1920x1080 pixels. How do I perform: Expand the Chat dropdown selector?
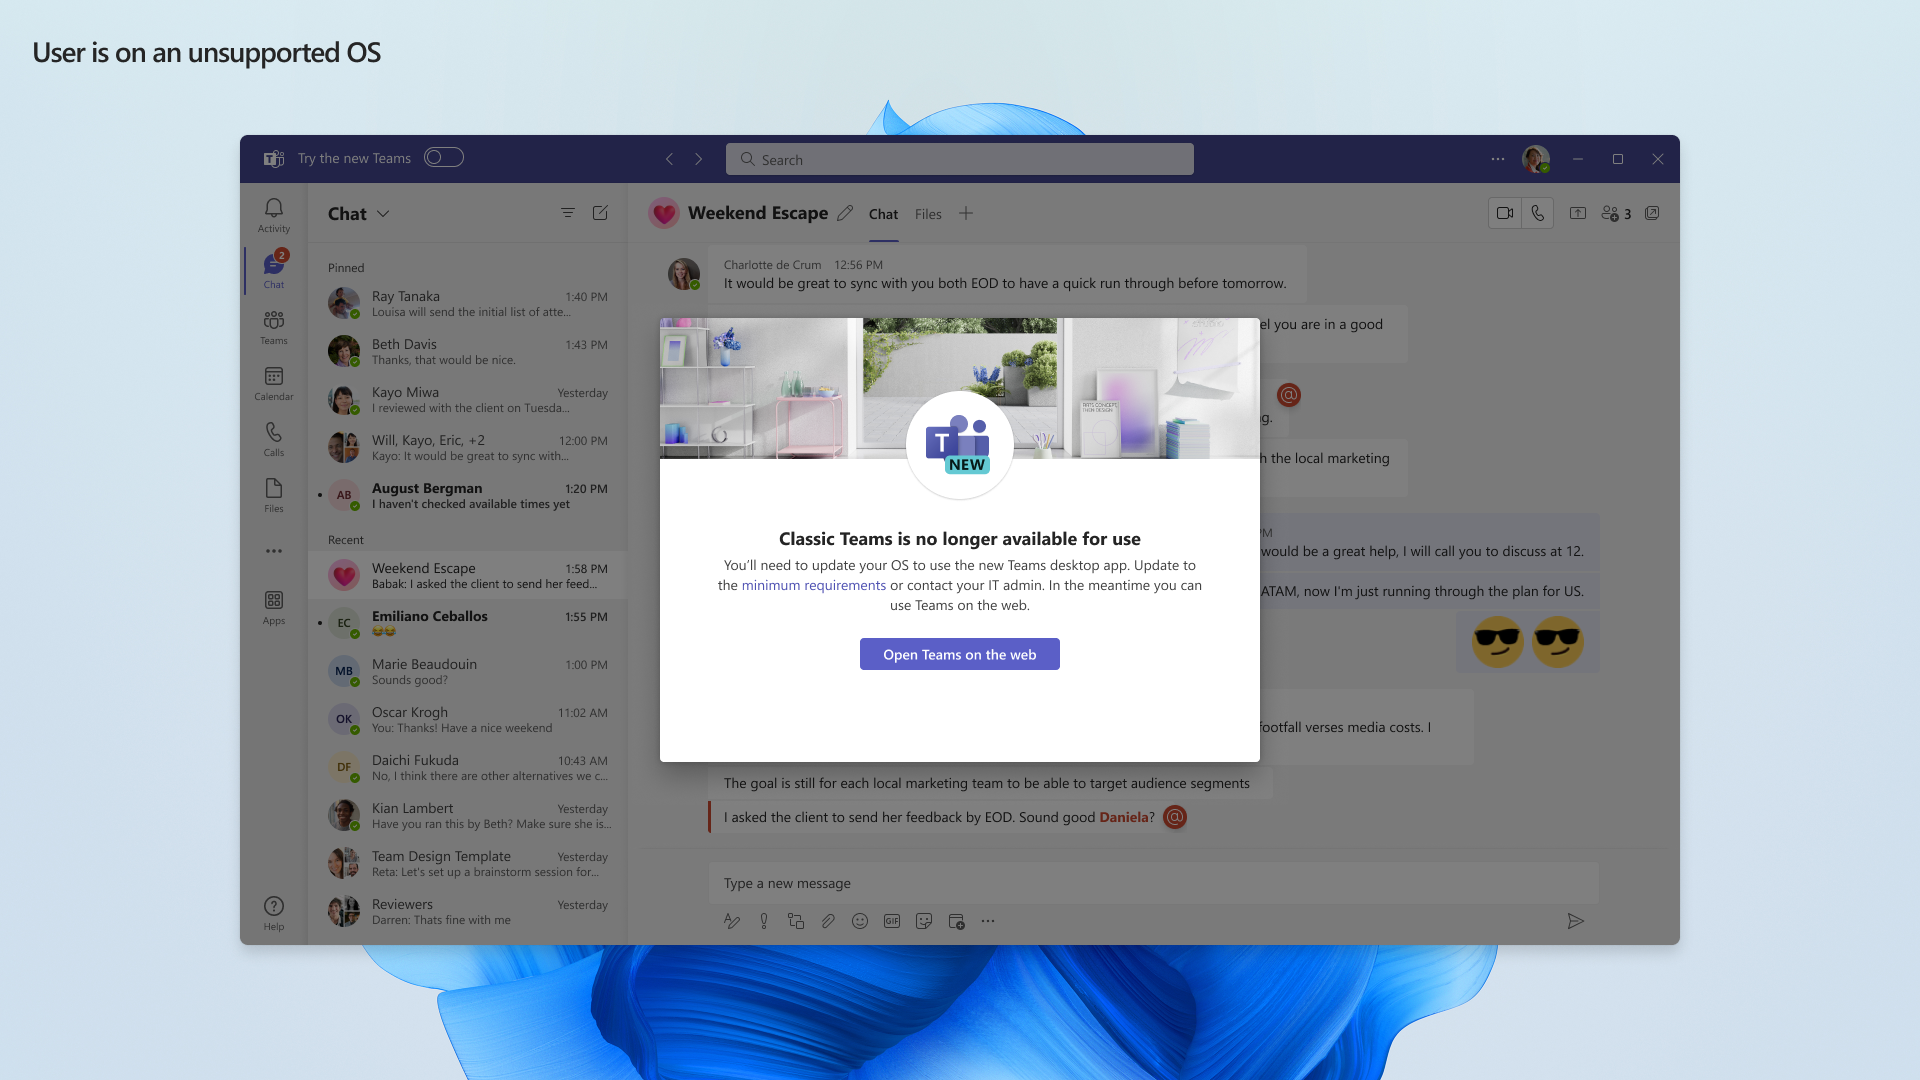coord(382,212)
